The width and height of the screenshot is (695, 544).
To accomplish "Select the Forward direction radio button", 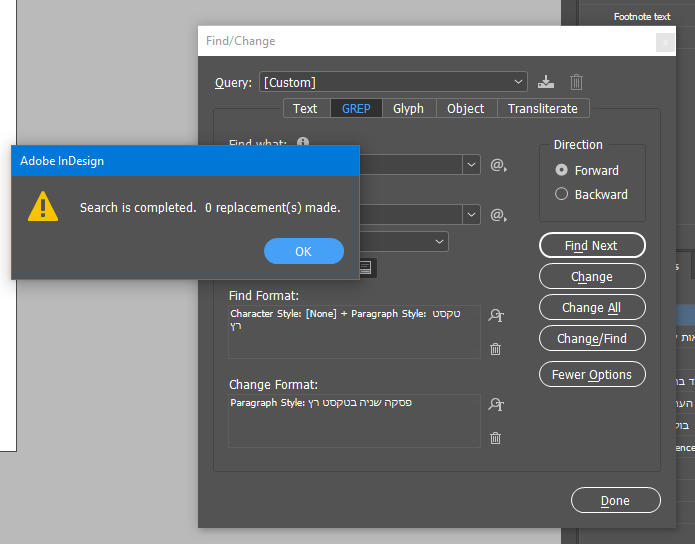I will coord(562,170).
